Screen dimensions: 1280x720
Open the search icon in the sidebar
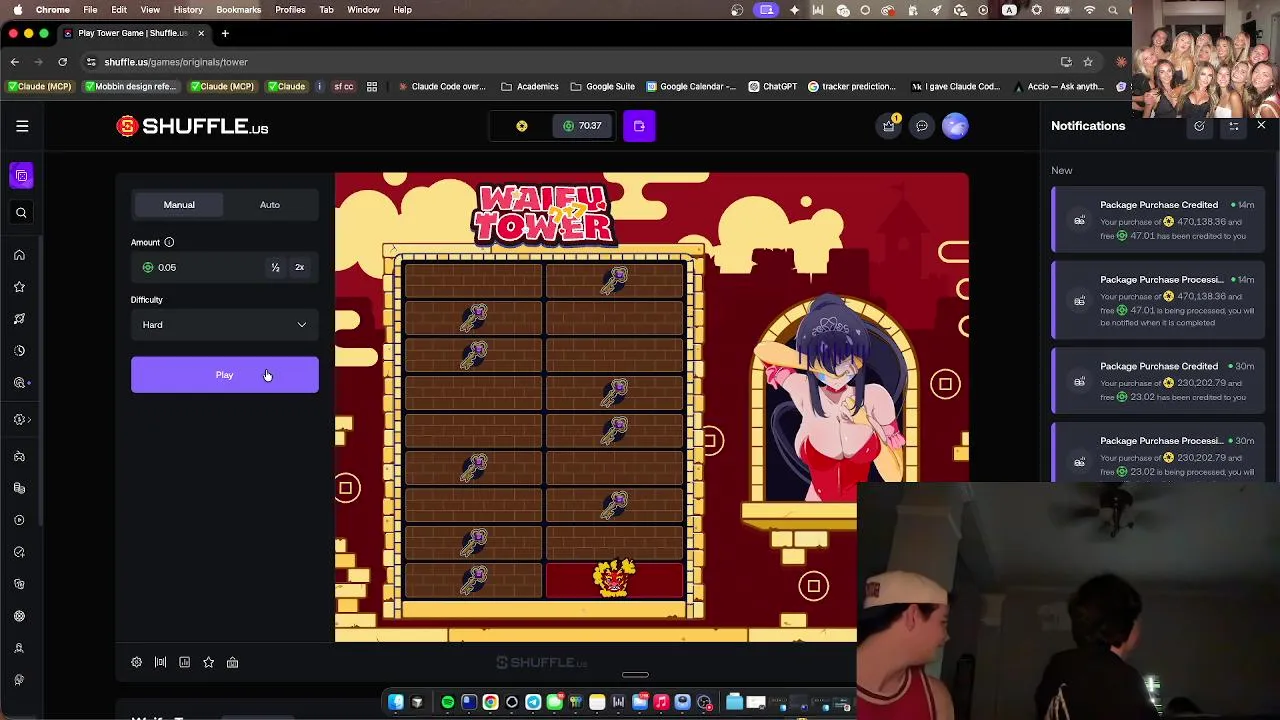[21, 212]
